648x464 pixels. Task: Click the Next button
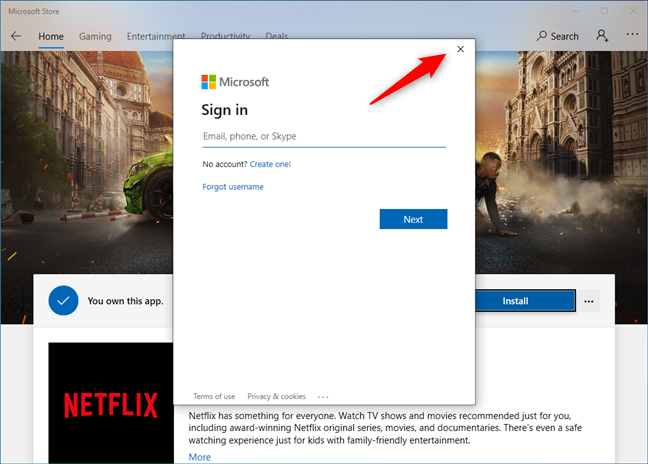tap(413, 219)
